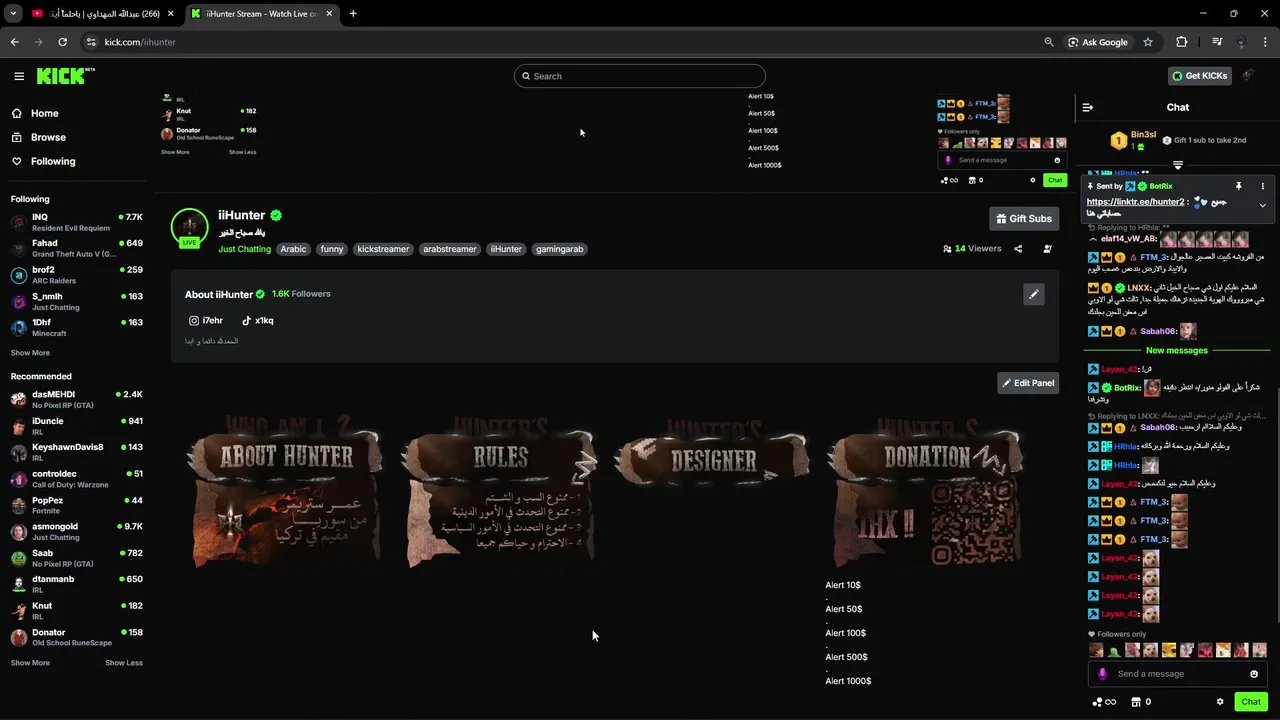The image size is (1280, 720).
Task: Open KeyshawnDavis8 recommended channel
Action: 77,452
